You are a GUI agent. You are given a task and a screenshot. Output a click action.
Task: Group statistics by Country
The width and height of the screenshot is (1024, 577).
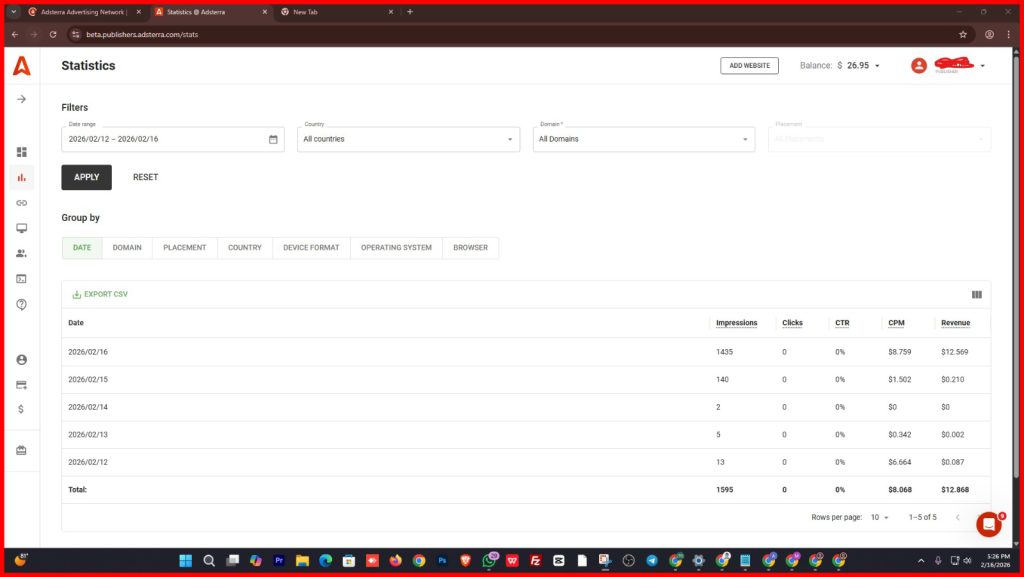click(x=244, y=248)
